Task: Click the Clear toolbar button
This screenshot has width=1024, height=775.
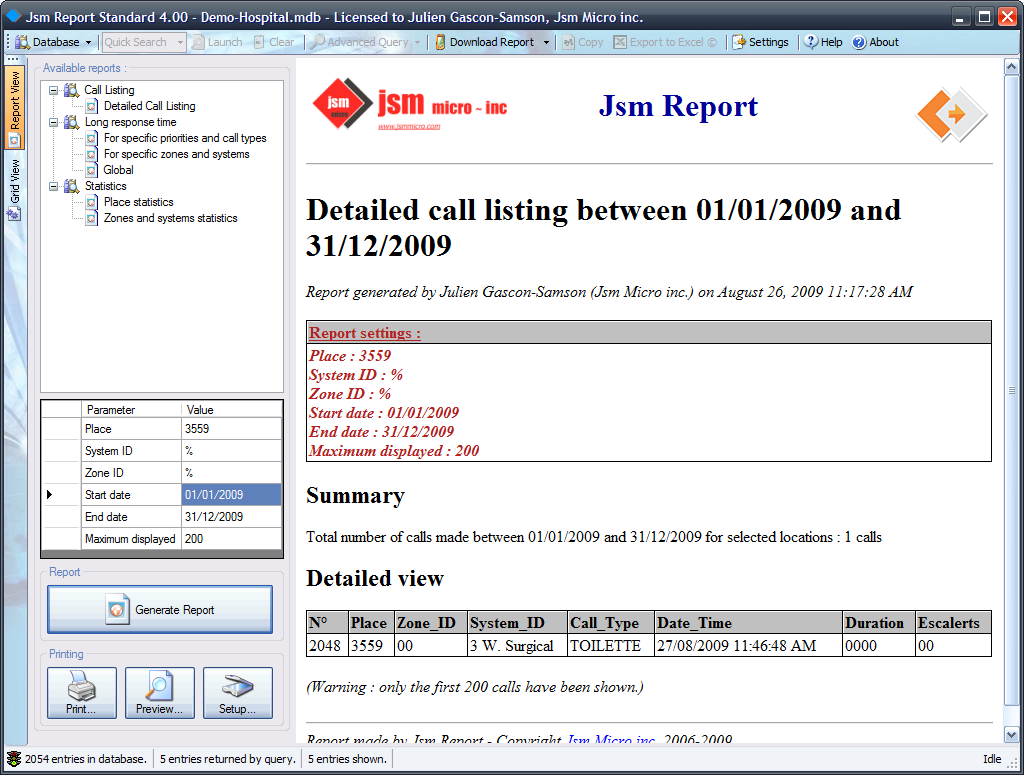Action: pos(274,42)
